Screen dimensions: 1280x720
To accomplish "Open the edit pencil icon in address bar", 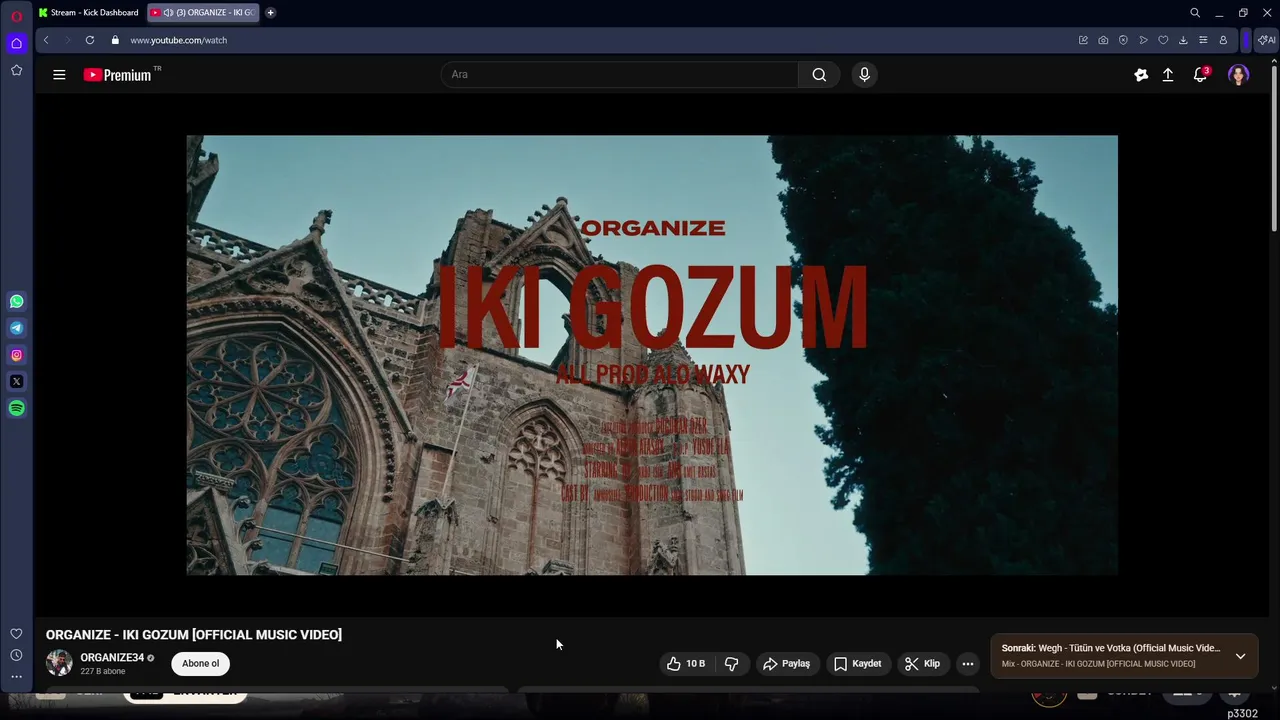I will pyautogui.click(x=1083, y=40).
